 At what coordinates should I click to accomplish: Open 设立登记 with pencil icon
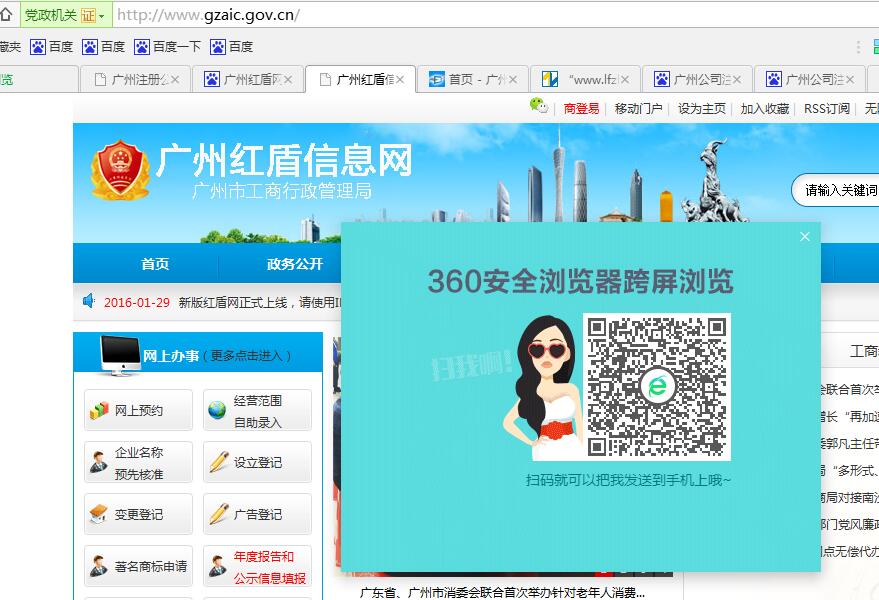click(x=257, y=462)
